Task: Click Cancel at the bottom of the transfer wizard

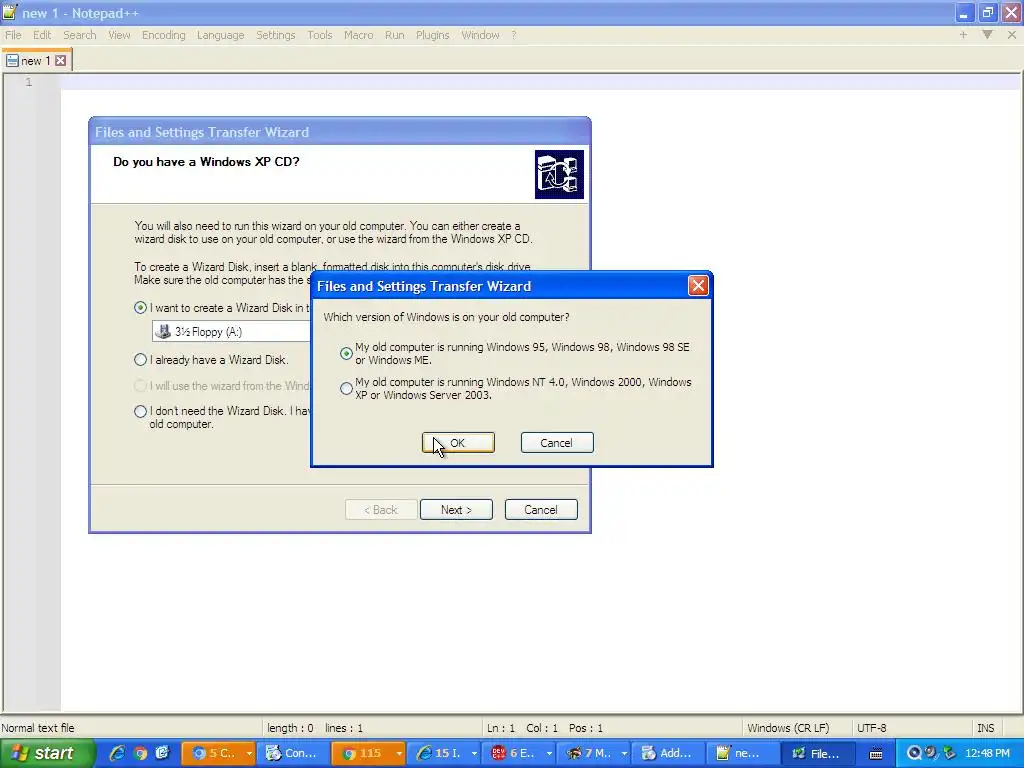Action: (x=541, y=510)
